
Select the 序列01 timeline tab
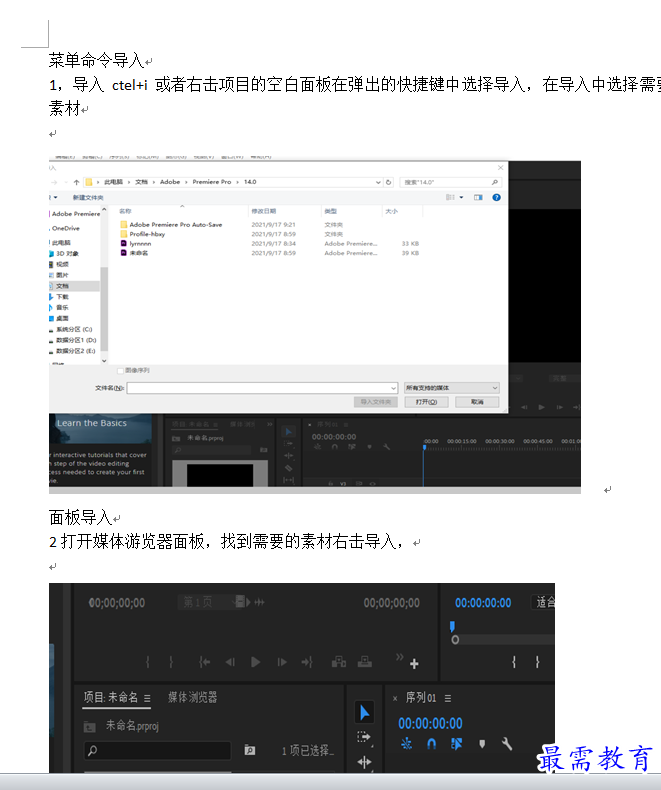click(x=421, y=698)
